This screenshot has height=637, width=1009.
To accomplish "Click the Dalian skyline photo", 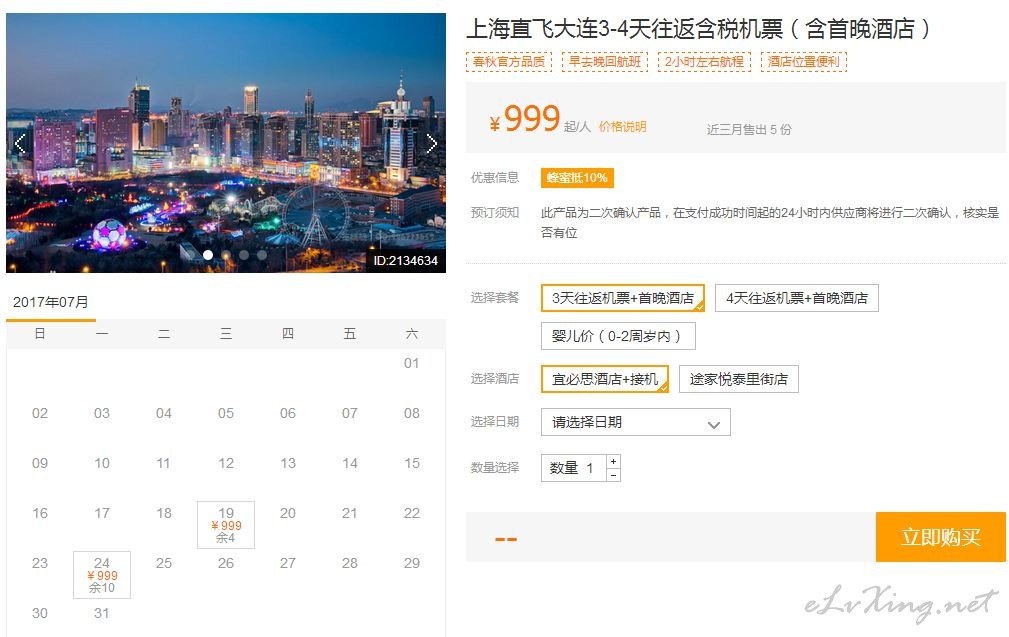I will (x=226, y=143).
